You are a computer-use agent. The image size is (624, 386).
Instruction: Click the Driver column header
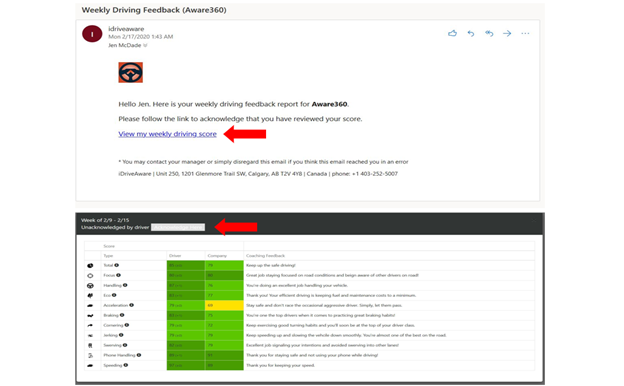click(x=175, y=255)
